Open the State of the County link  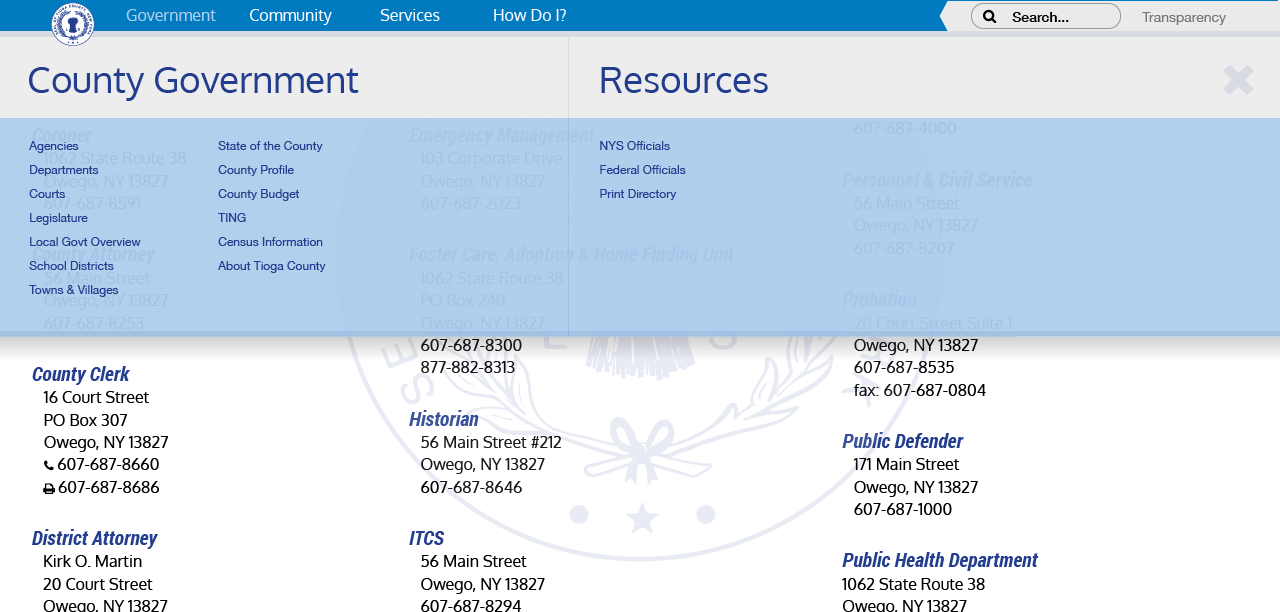point(270,146)
